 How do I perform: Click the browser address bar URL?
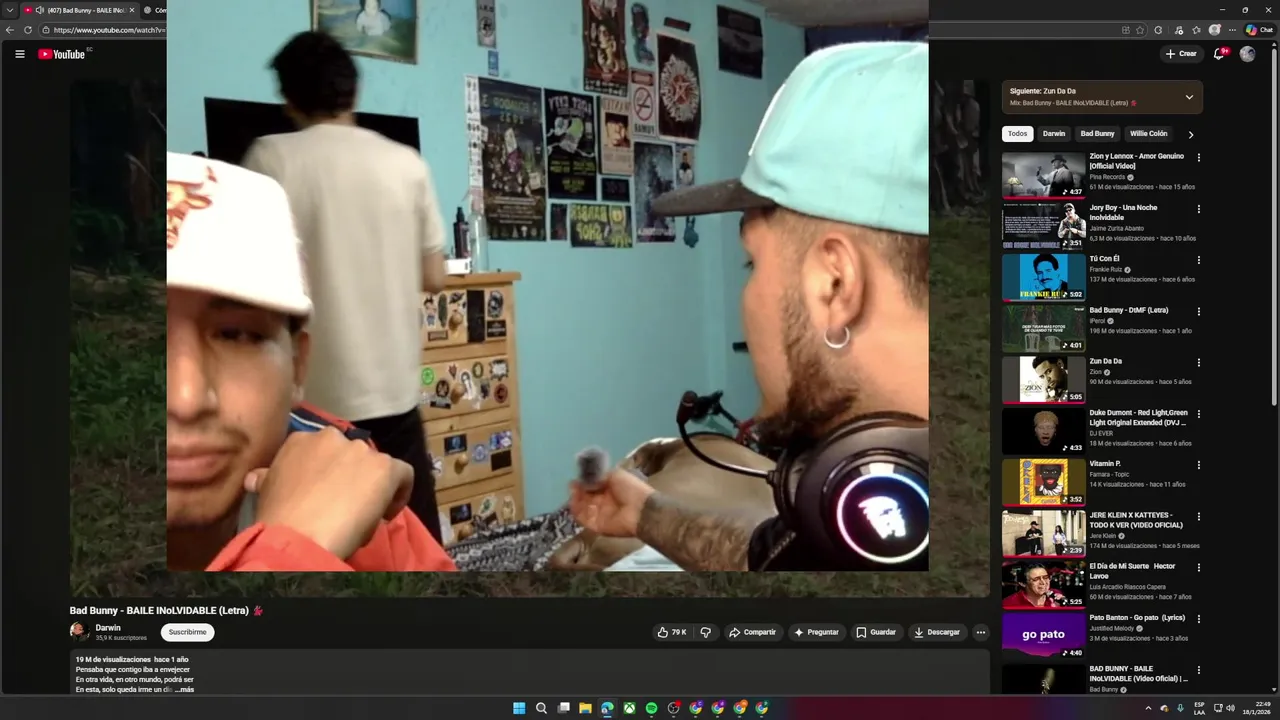108,30
